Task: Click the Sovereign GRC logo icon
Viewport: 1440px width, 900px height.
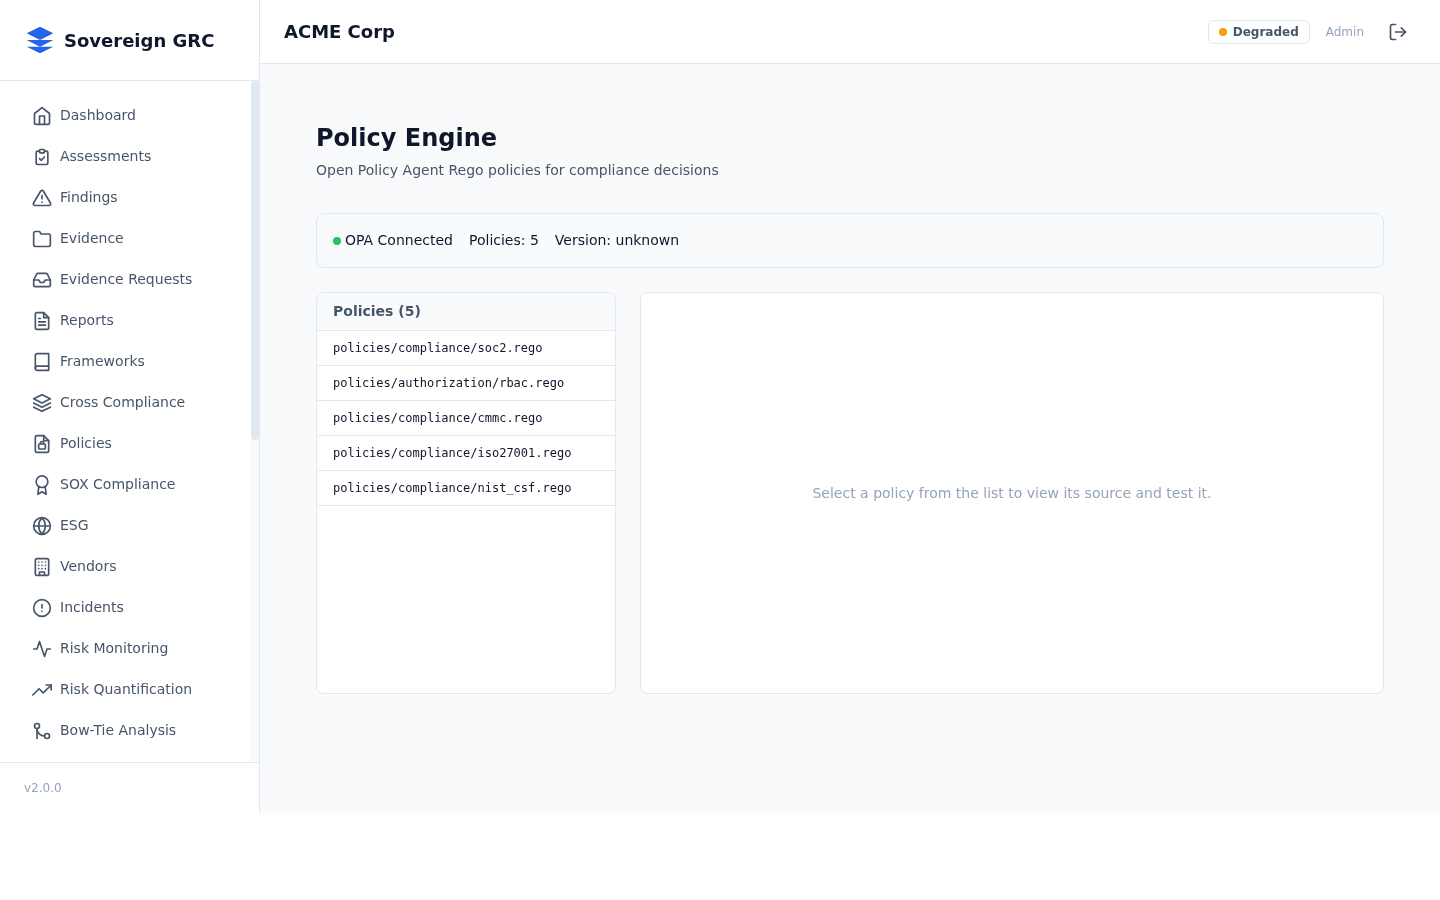Action: [40, 40]
